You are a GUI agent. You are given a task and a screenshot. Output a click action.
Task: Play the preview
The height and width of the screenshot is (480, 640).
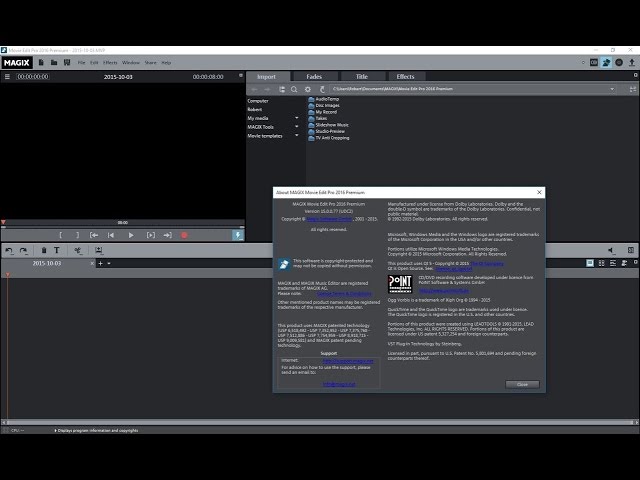[131, 235]
